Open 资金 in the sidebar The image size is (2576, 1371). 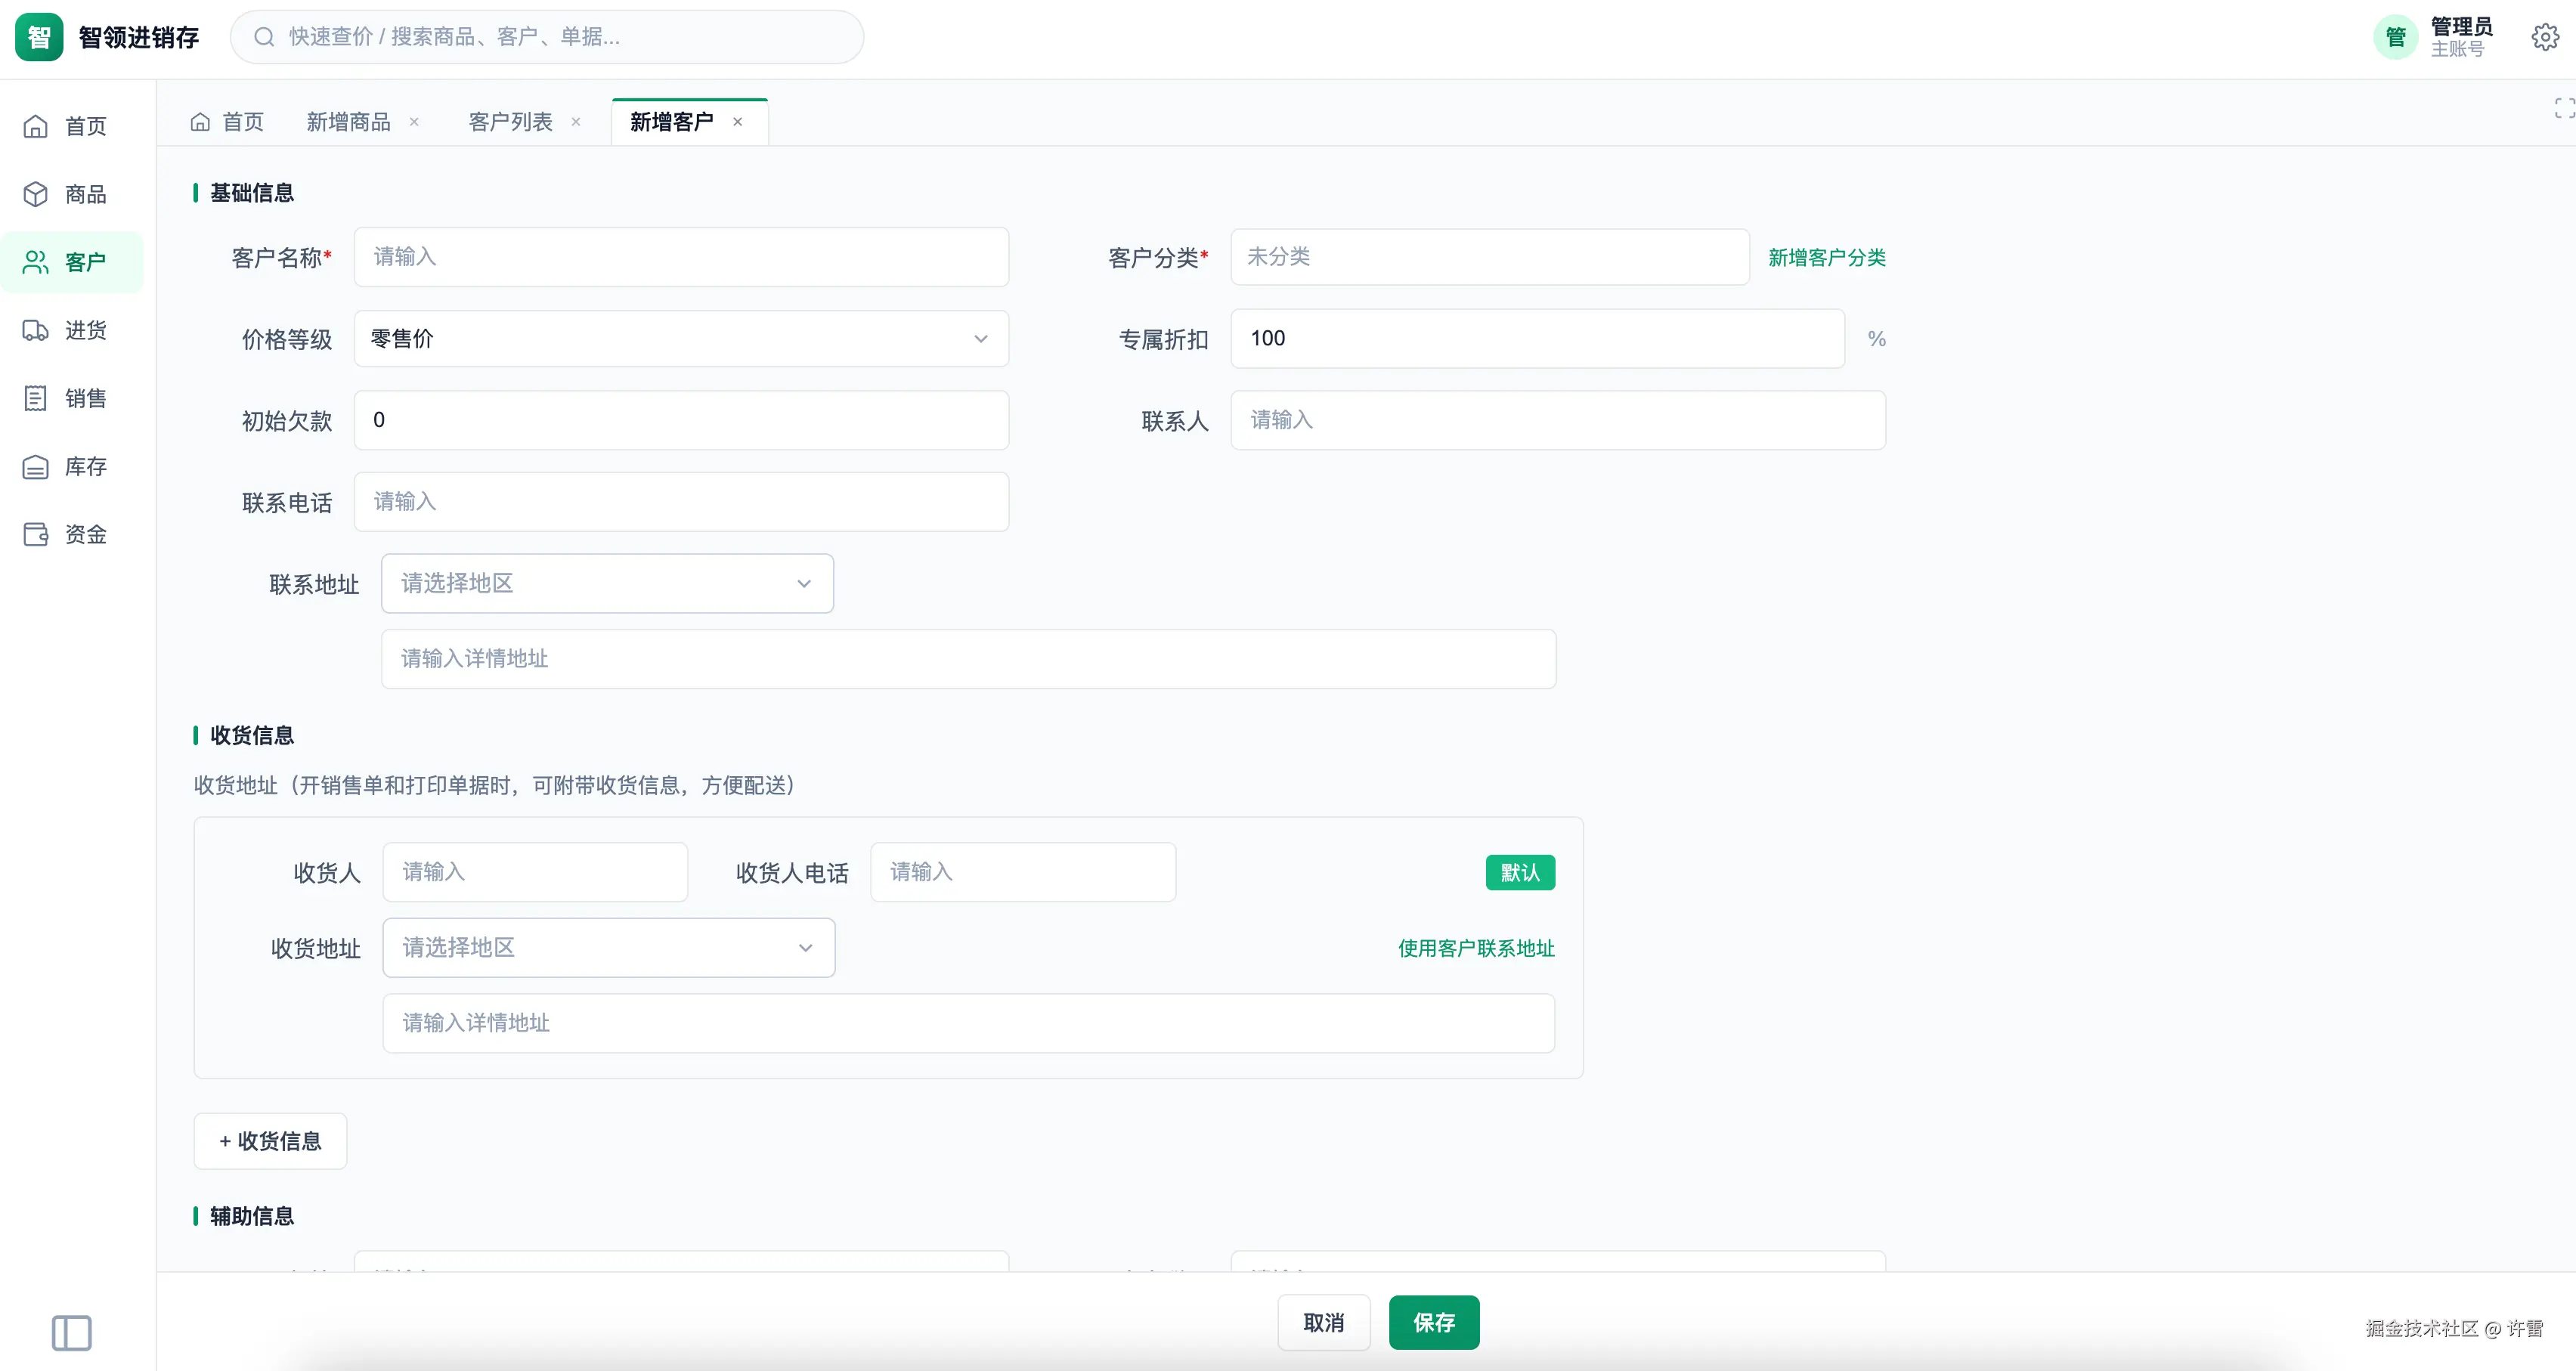coord(72,534)
